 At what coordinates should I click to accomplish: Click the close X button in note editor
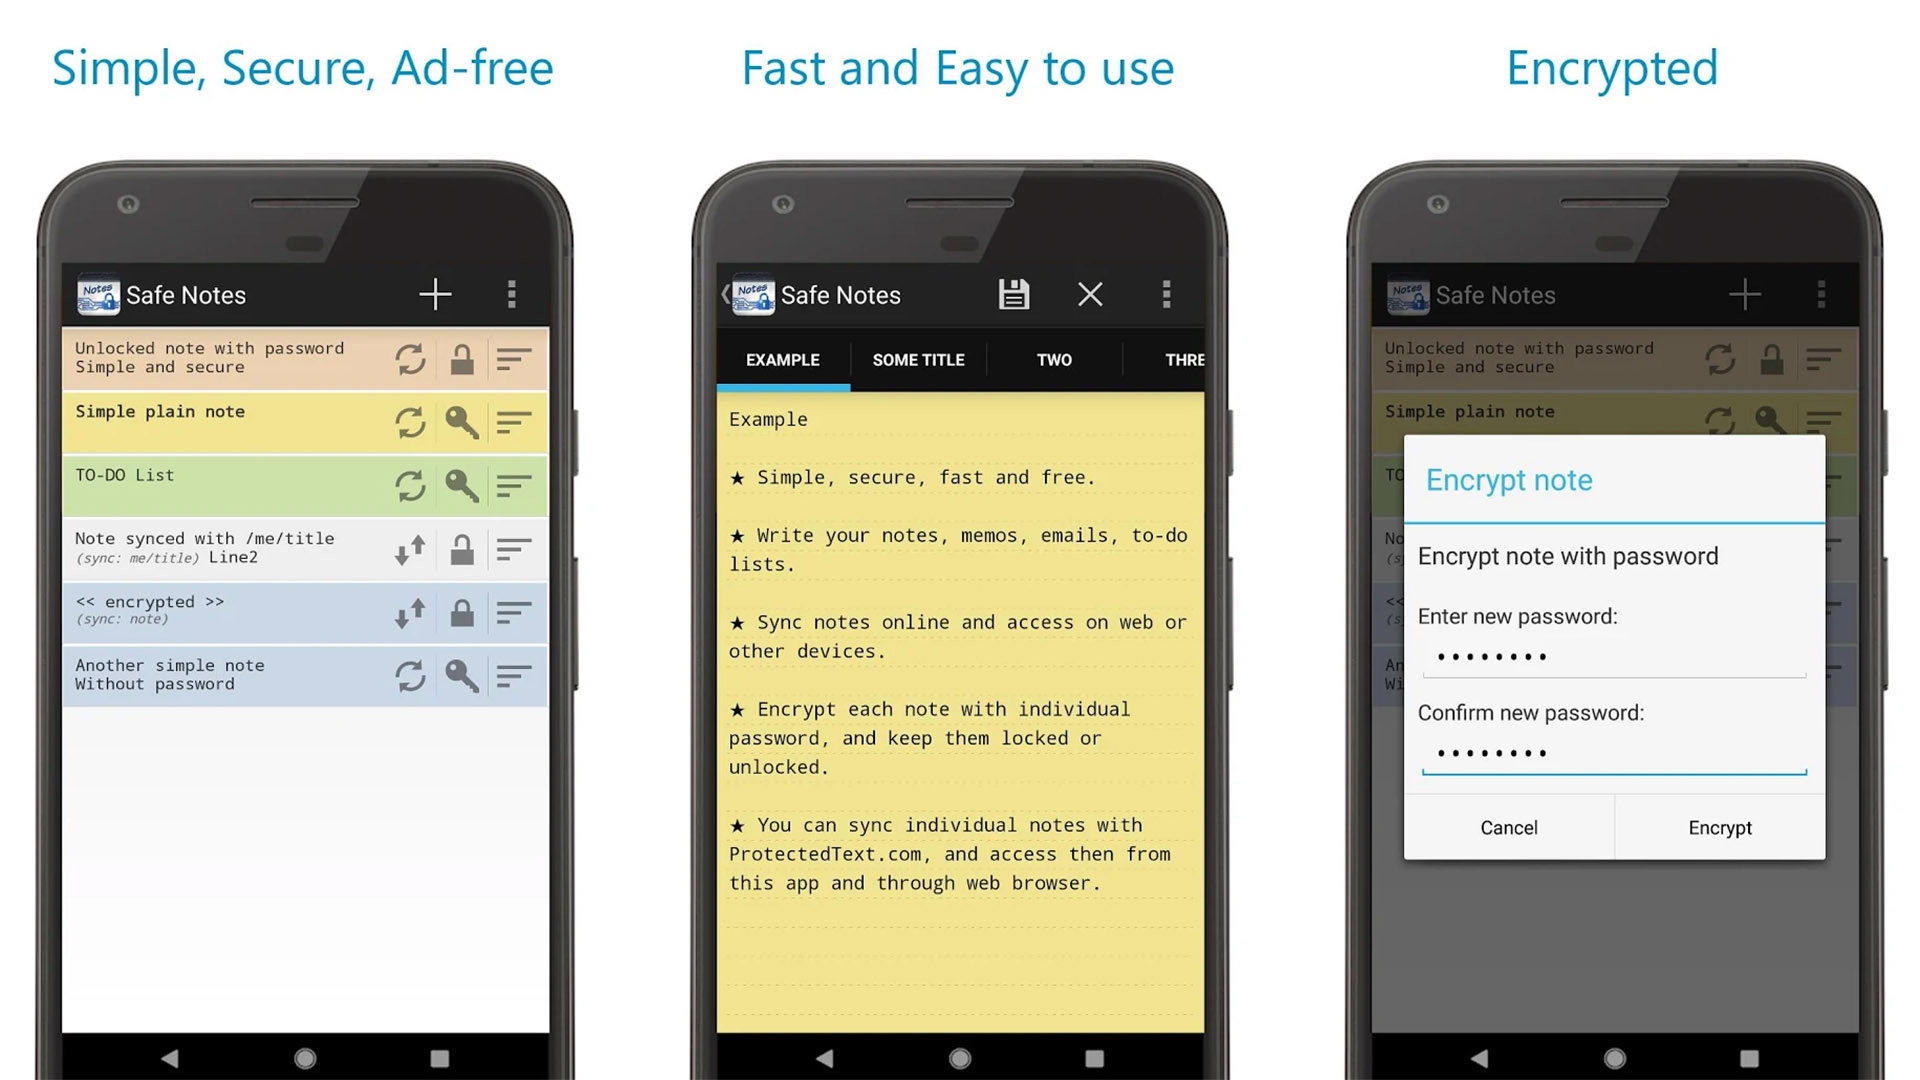tap(1089, 293)
